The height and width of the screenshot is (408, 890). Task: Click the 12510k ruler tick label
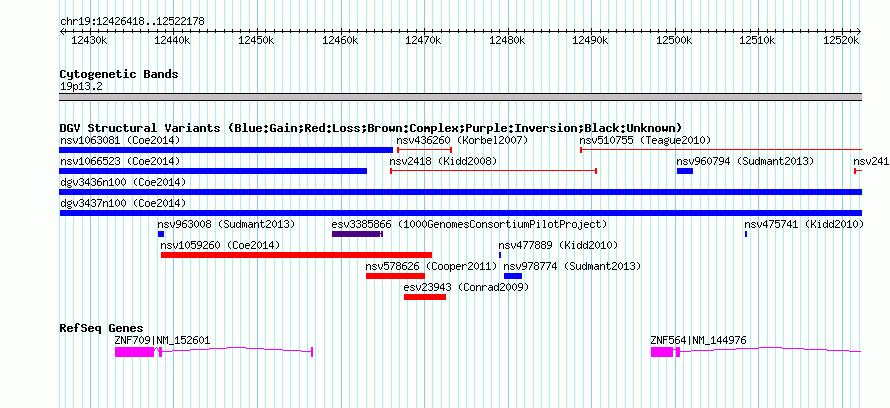click(758, 40)
